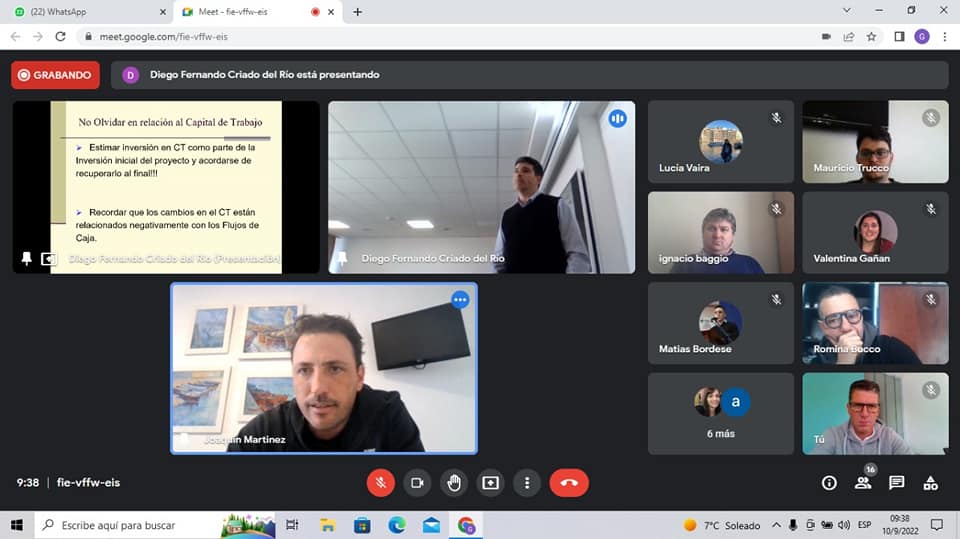The width and height of the screenshot is (960, 539).
Task: Click muted mic icon on Matias Bordese tile
Action: [776, 300]
